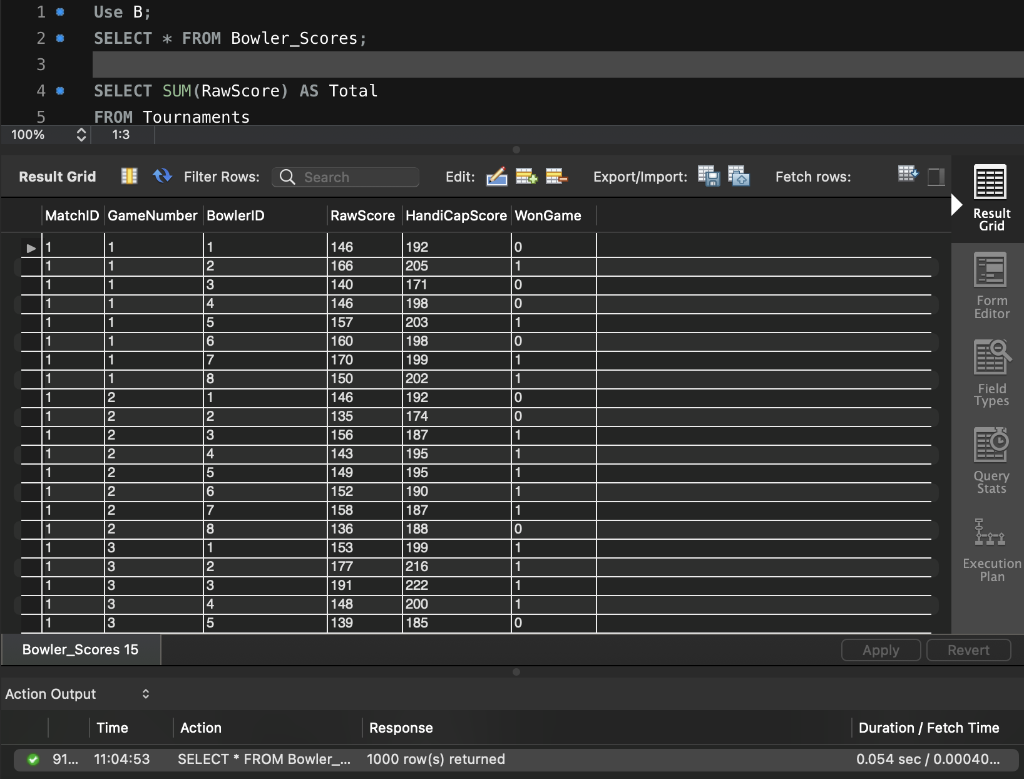The width and height of the screenshot is (1024, 779).
Task: Toggle the result side panel visibility
Action: click(936, 177)
